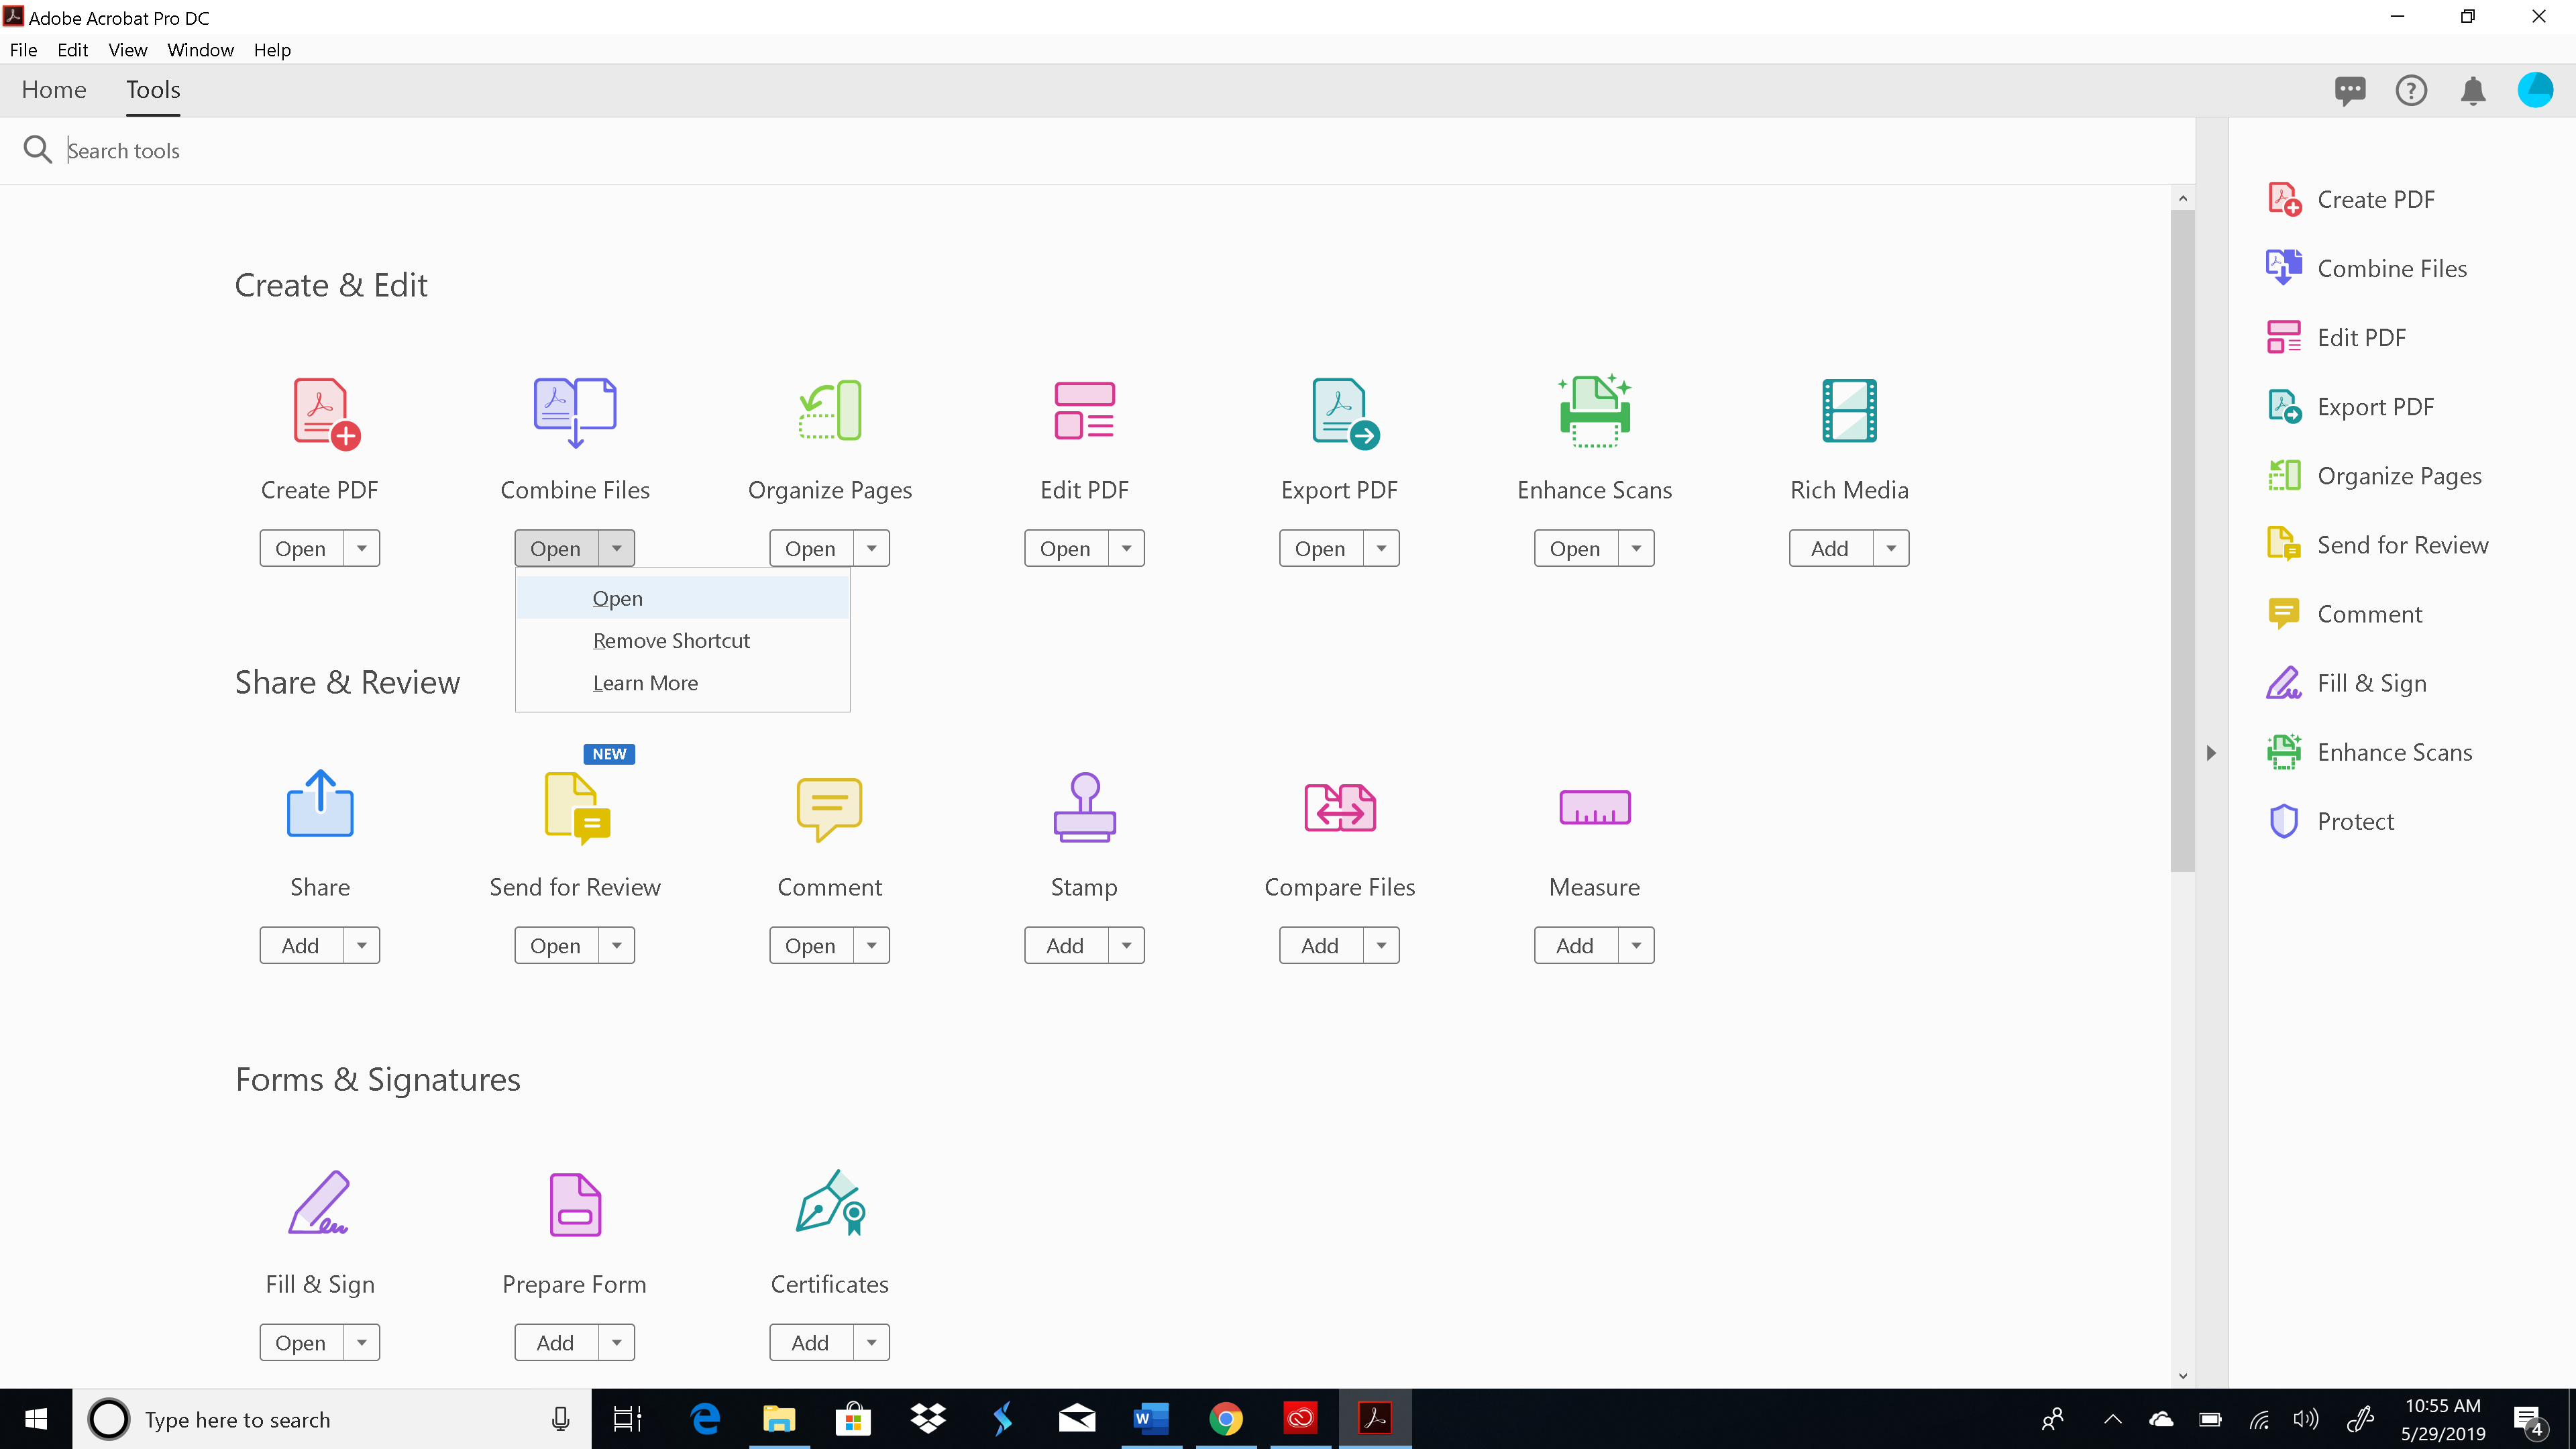
Task: Expand the Send for Review dropdown arrow
Action: tap(617, 945)
